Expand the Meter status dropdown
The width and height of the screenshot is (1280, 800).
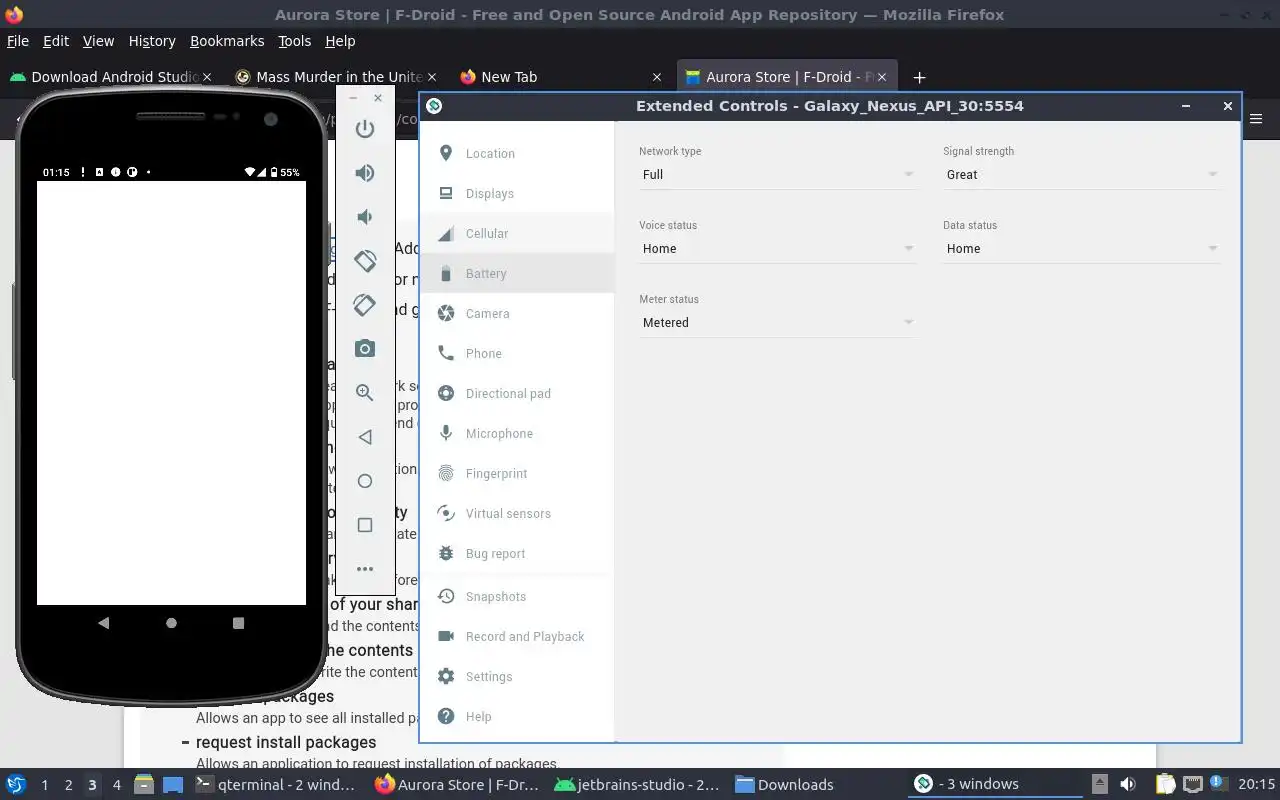click(x=777, y=323)
